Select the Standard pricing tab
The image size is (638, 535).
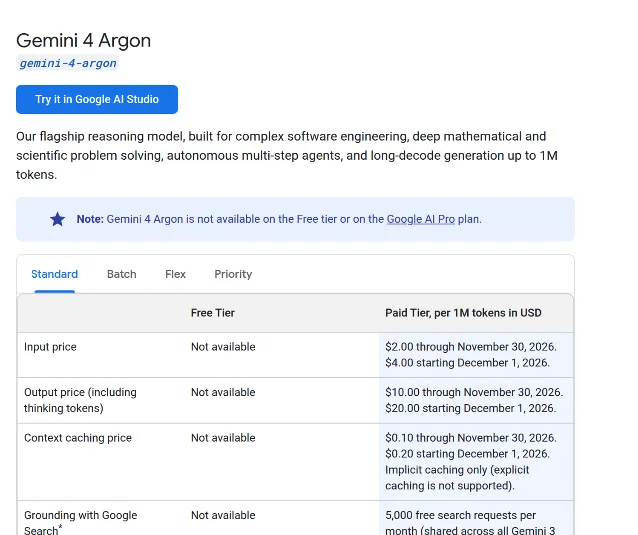pos(55,274)
